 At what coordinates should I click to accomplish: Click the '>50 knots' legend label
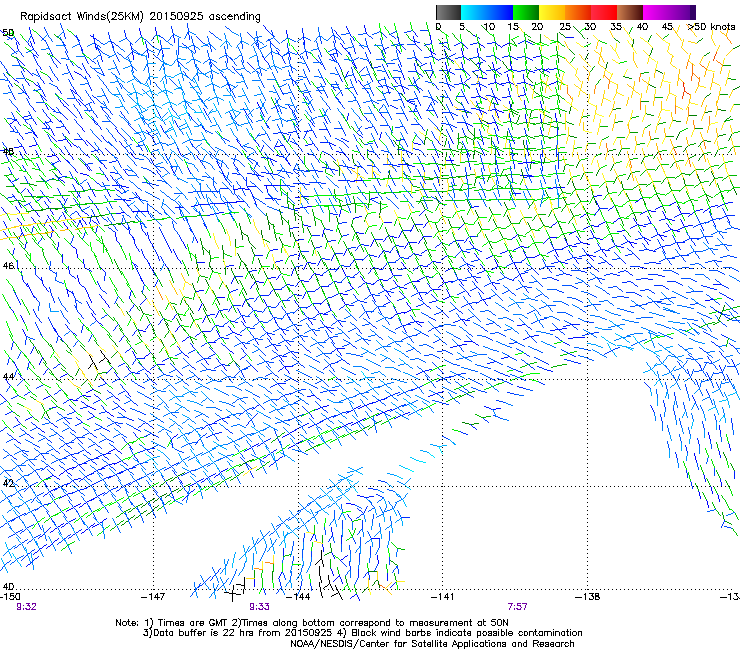[x=711, y=27]
